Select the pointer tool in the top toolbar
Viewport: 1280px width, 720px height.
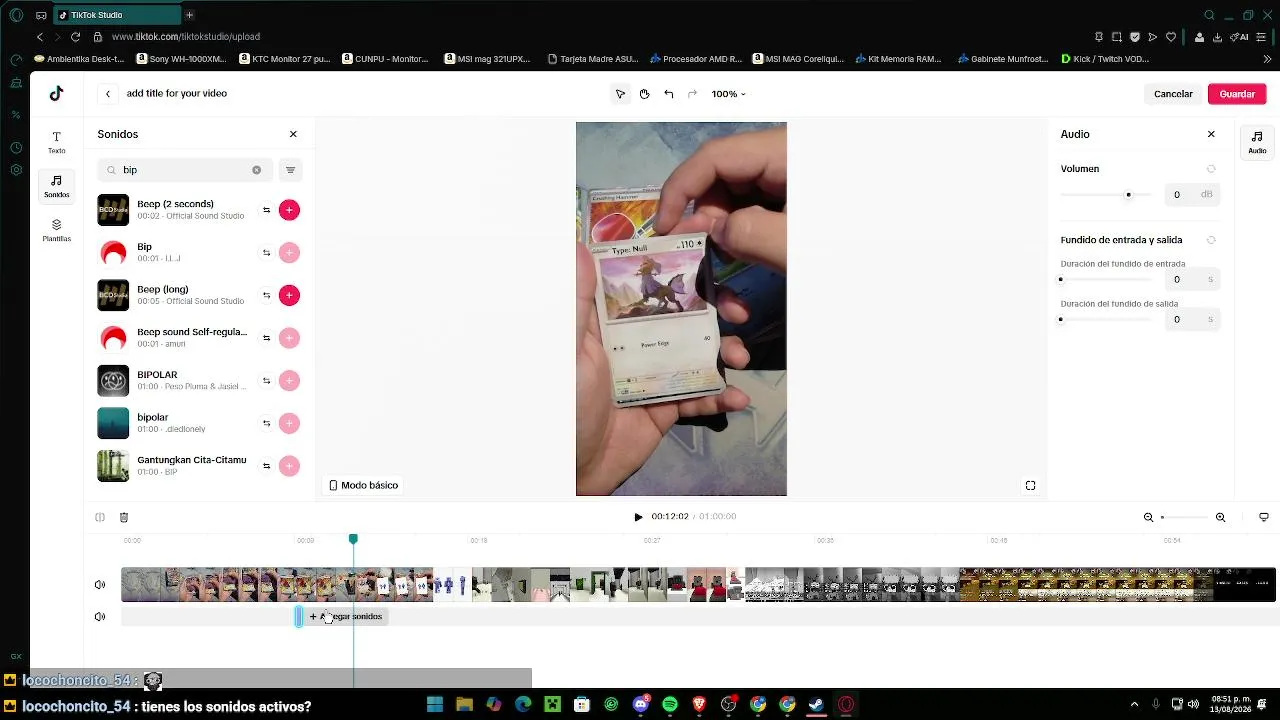point(620,94)
